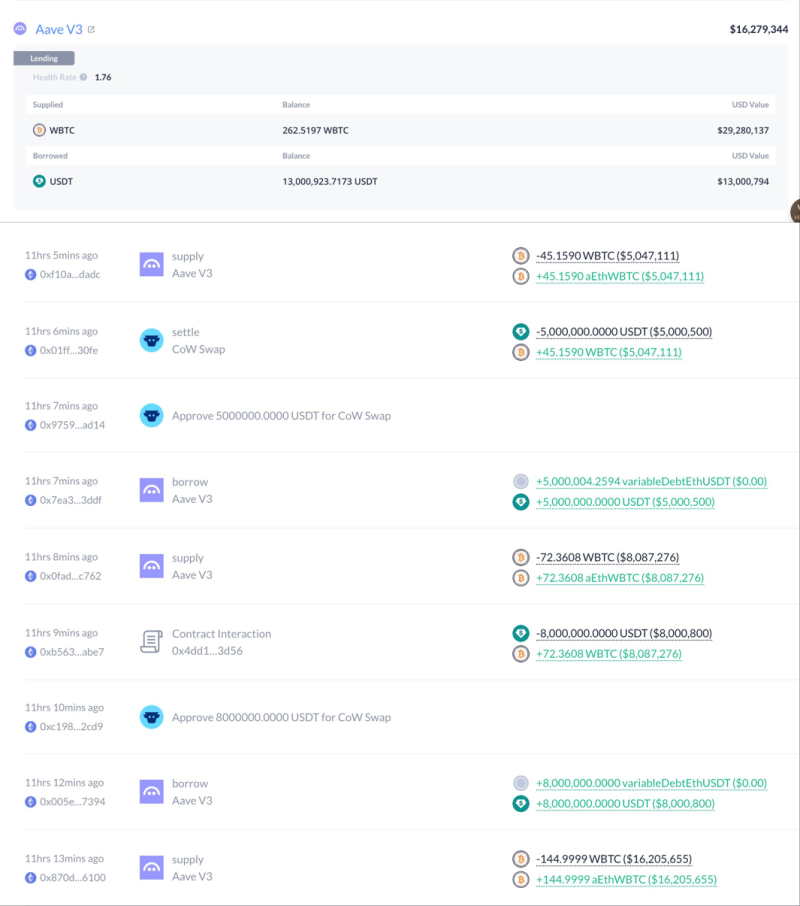Click CoW Swap icon for Approve 5000000 USDT
Screen dimensions: 800x906
(x=151, y=415)
